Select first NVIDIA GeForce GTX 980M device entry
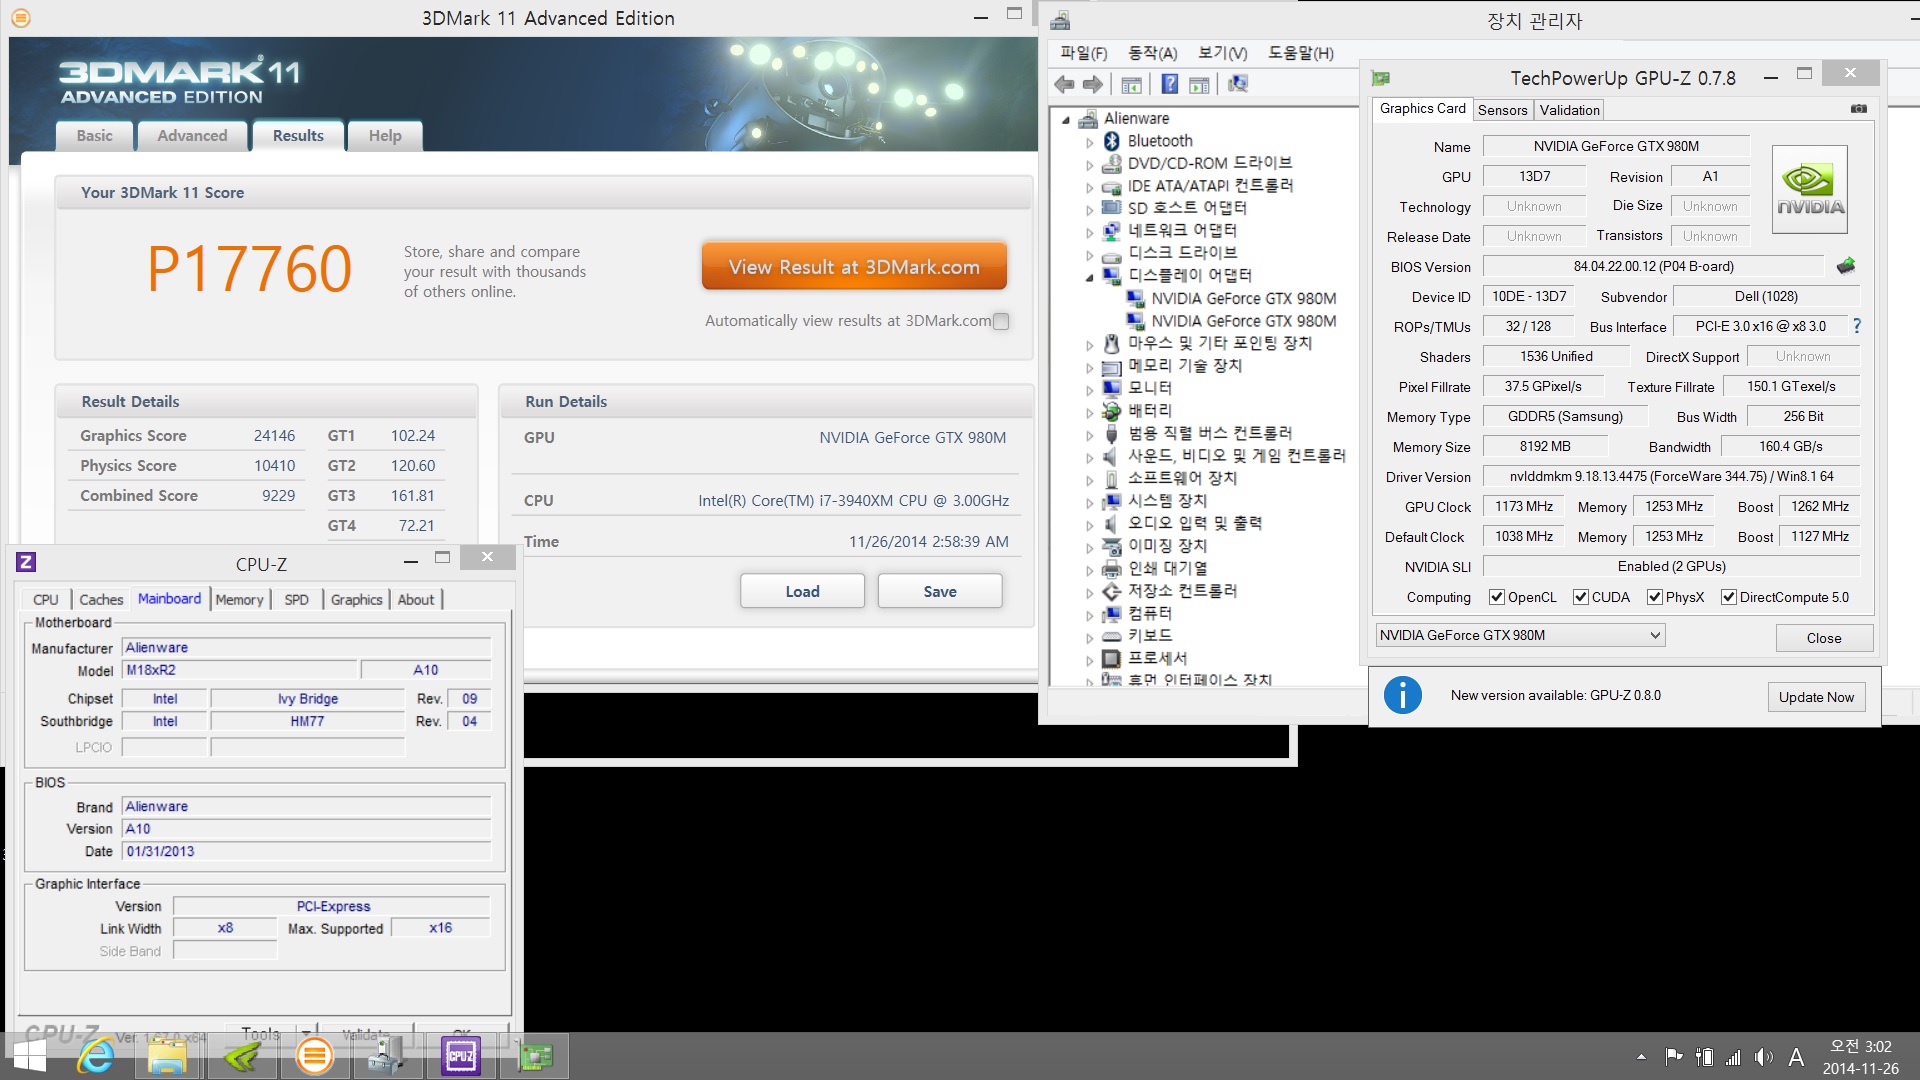The image size is (1920, 1080). [x=1243, y=298]
